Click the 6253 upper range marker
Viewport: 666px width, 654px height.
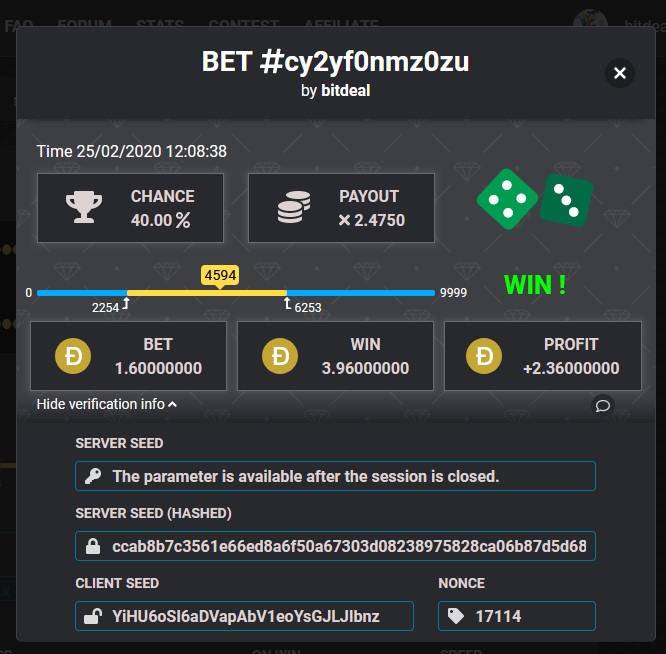pos(303,306)
